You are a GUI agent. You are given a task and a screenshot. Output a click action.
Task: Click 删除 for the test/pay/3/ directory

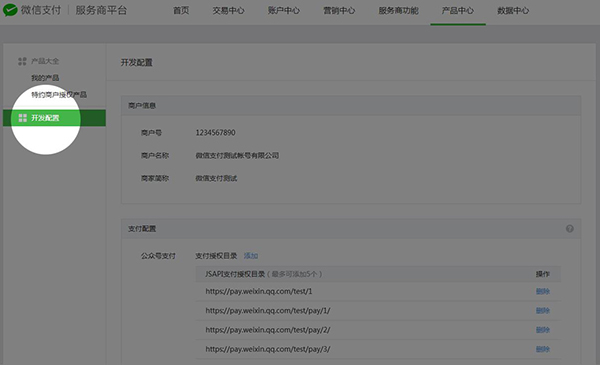coord(543,349)
